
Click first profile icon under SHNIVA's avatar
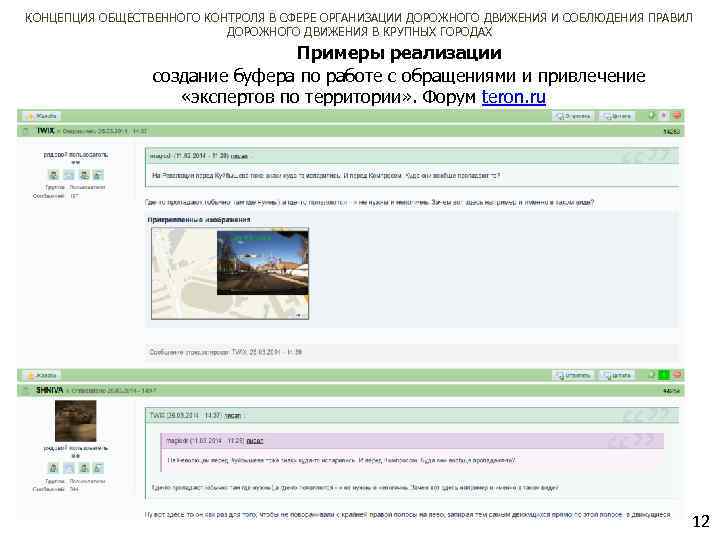pos(54,468)
